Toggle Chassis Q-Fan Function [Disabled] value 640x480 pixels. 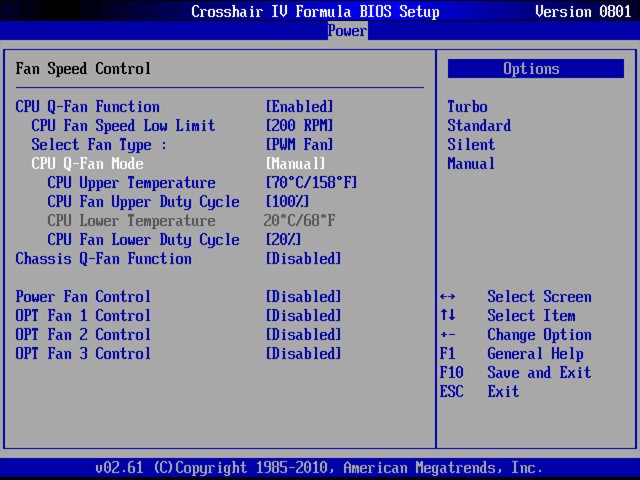(303, 259)
